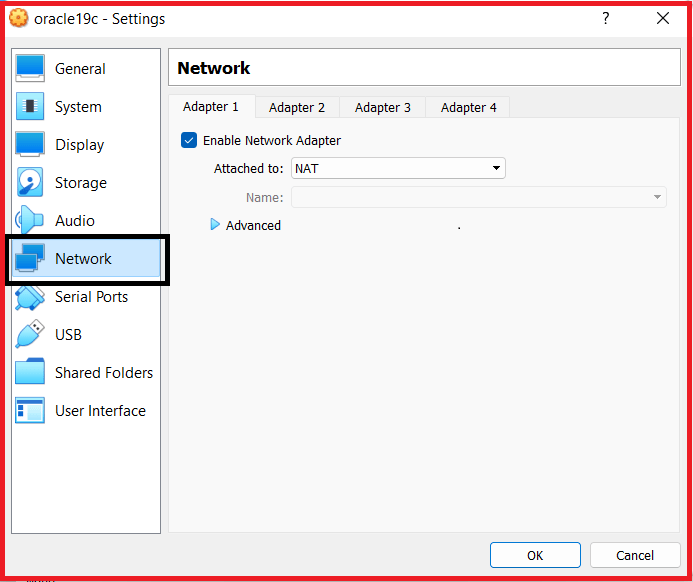Click the Display screen icon
The image size is (693, 582).
tap(30, 144)
